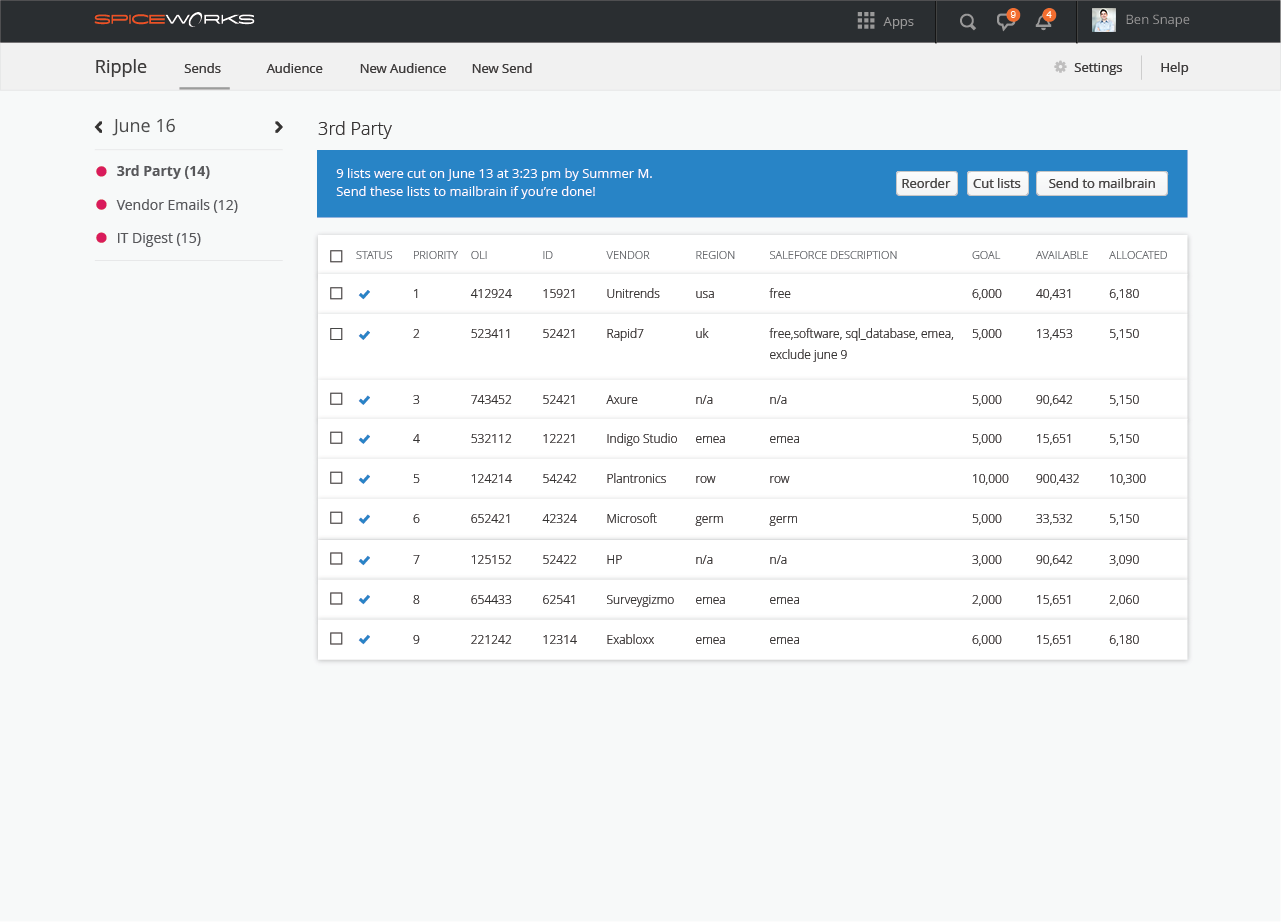Screen dimensions: 1281x922
Task: Open the Ben Snape user menu
Action: pos(1157,19)
